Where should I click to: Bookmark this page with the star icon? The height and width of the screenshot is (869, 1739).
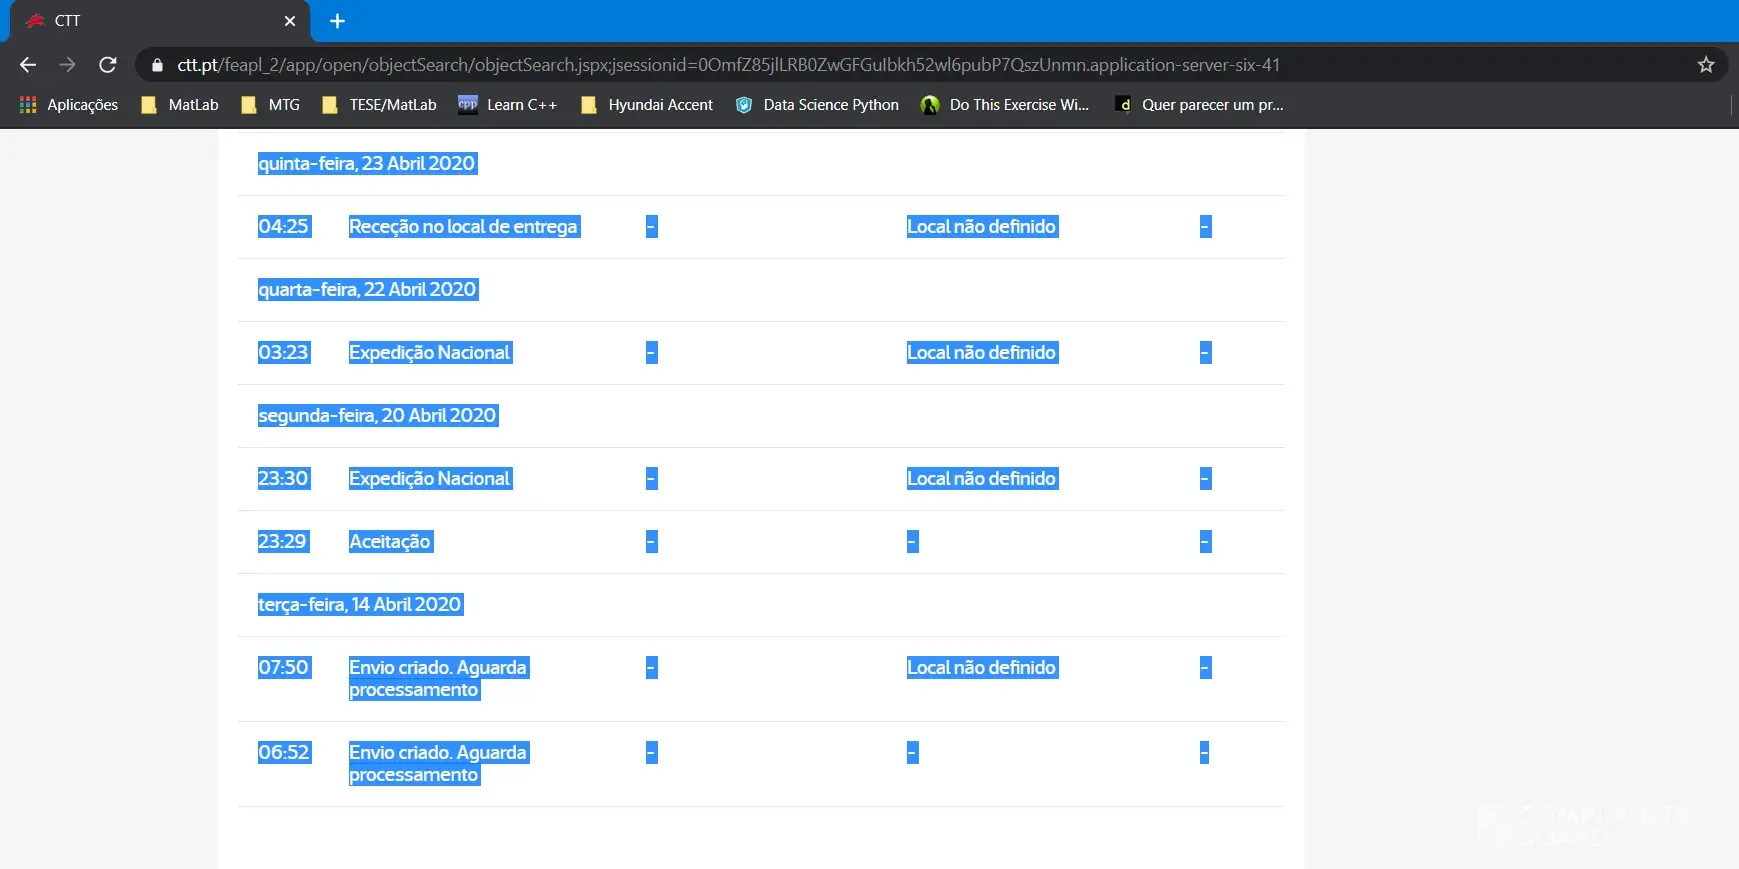click(1706, 65)
